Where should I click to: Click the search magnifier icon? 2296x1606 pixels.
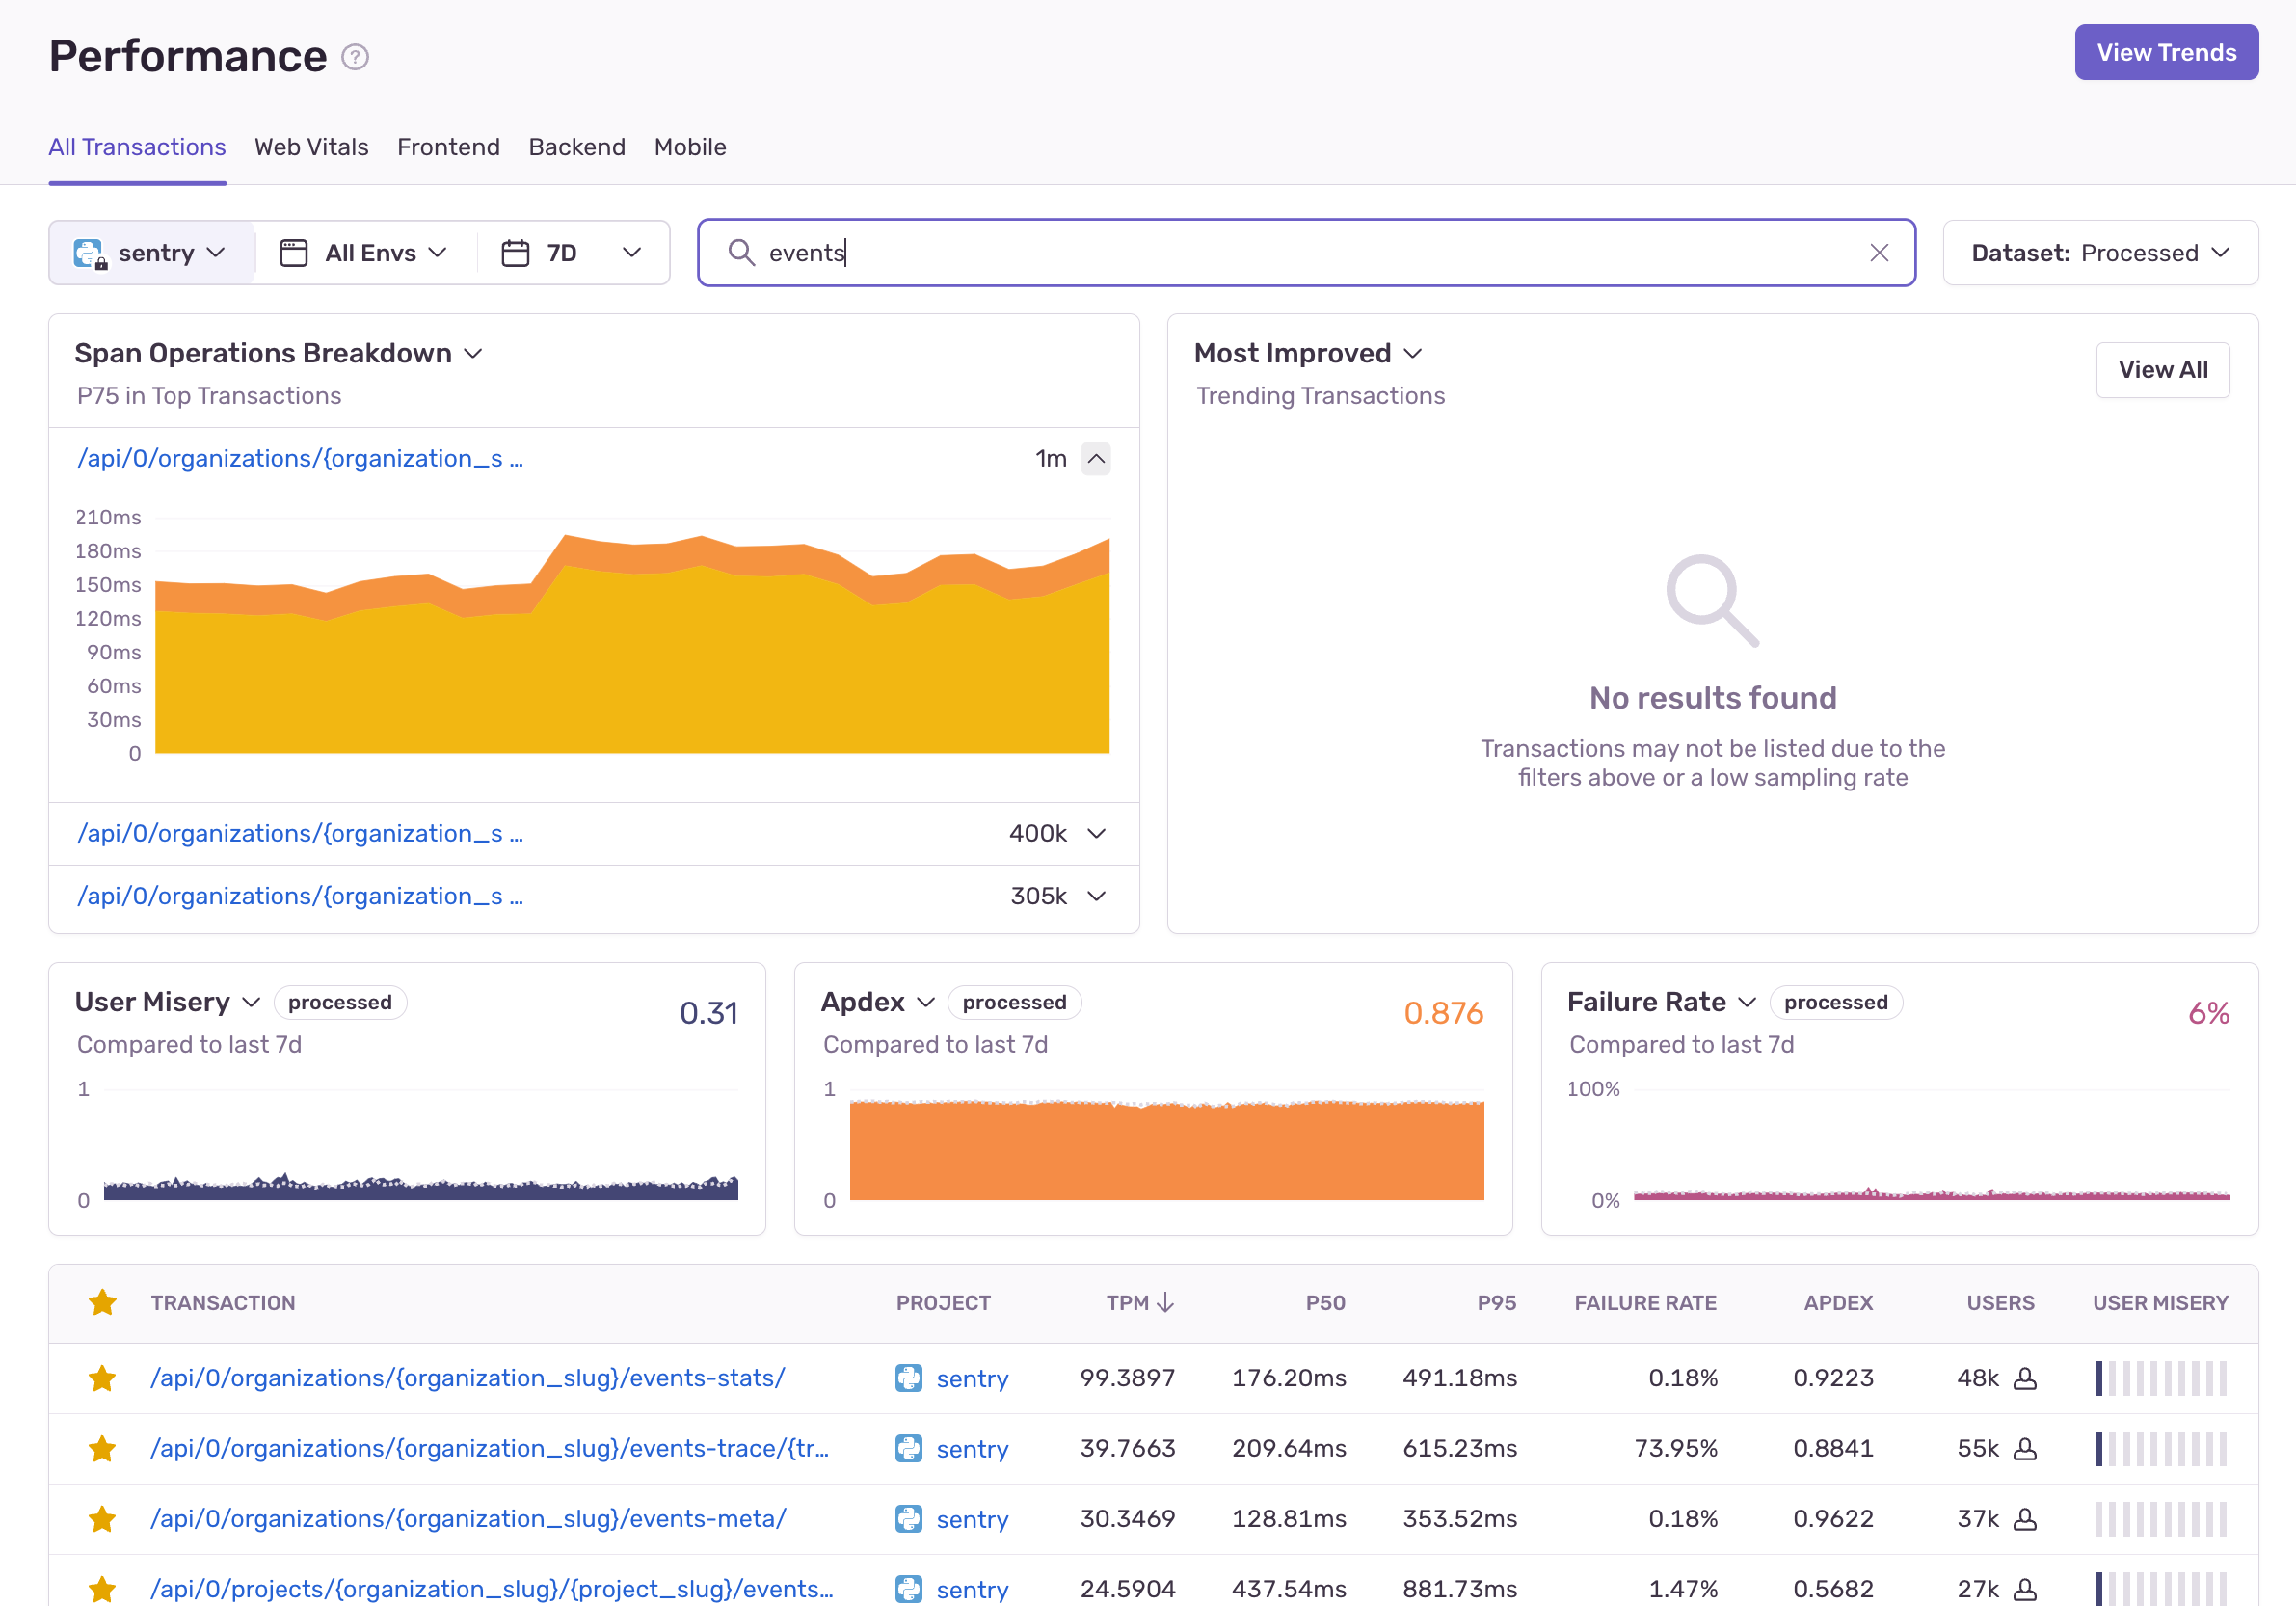click(741, 253)
